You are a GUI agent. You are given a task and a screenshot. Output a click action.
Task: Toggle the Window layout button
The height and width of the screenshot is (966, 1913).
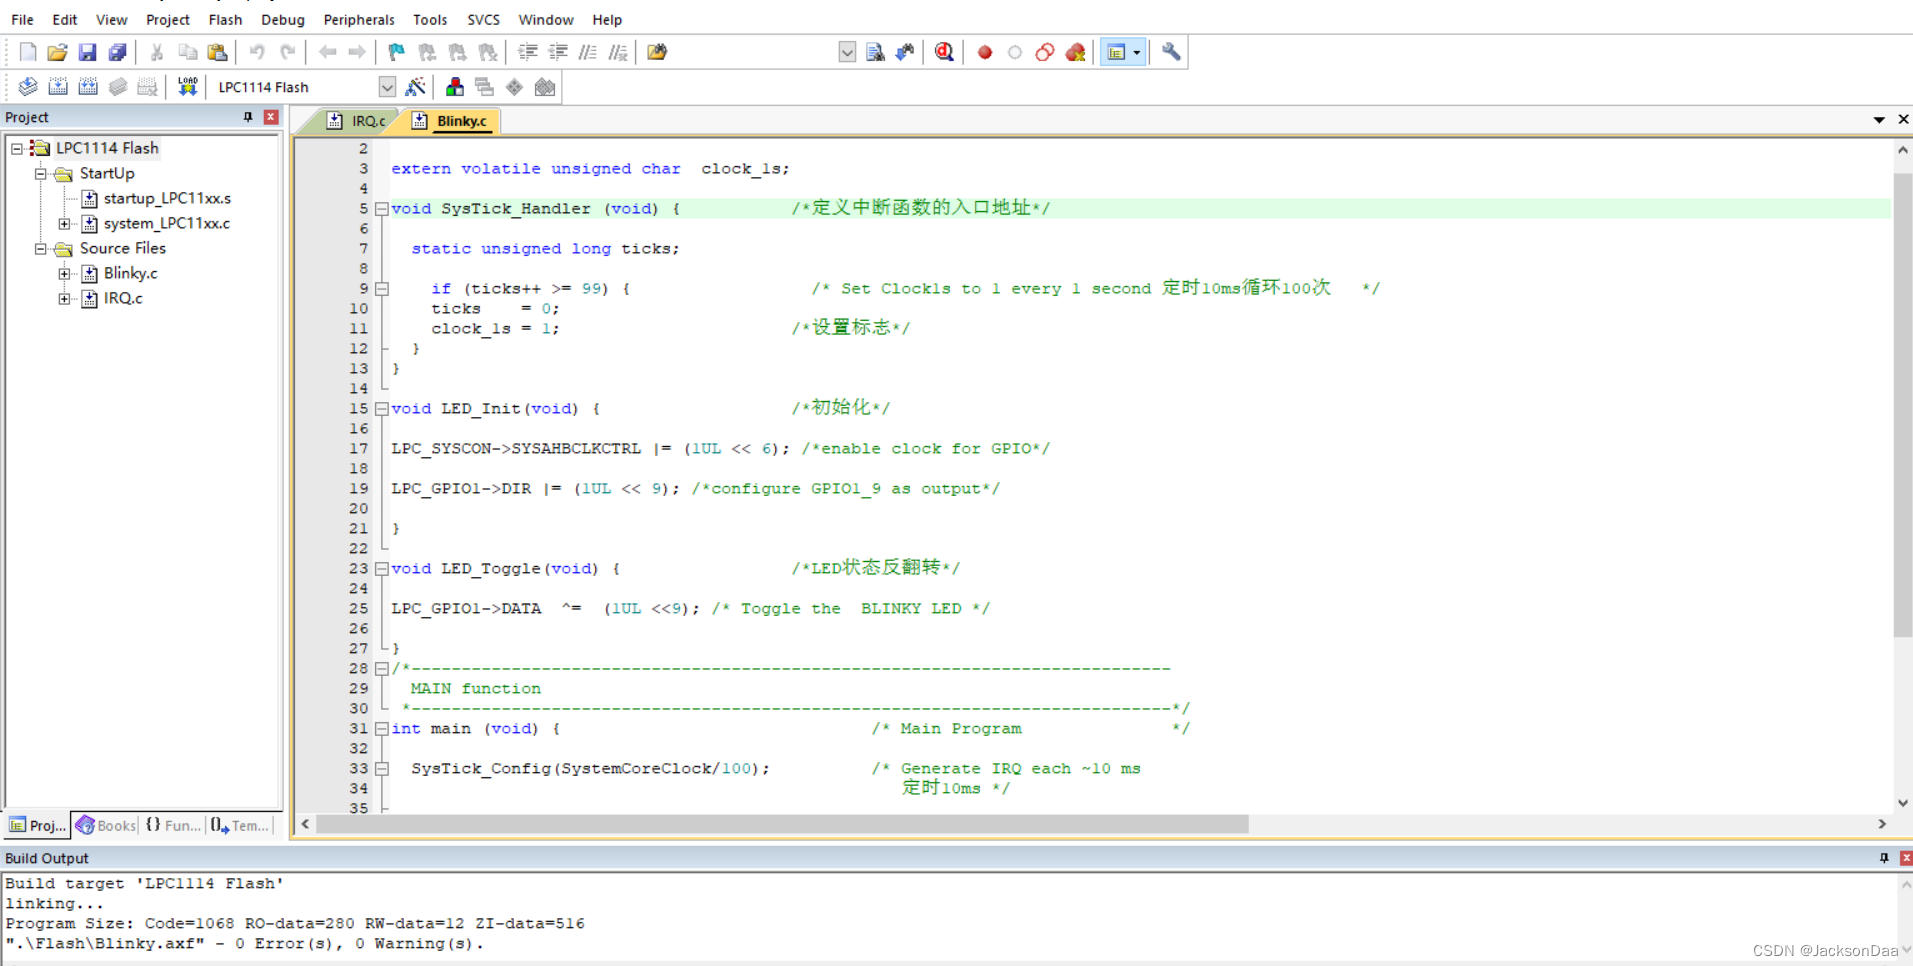point(1116,52)
